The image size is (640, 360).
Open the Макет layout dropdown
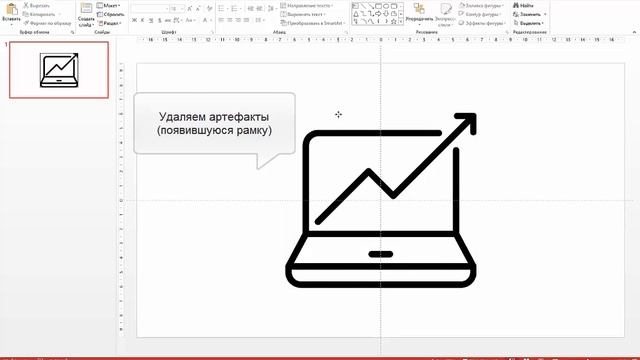(x=109, y=5)
